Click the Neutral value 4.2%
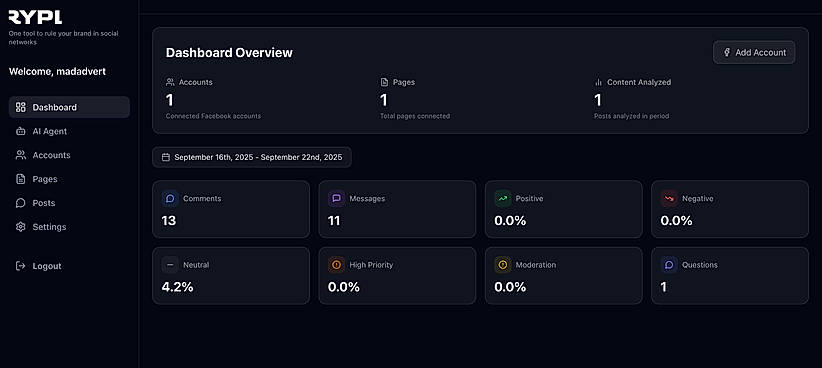 (x=177, y=287)
